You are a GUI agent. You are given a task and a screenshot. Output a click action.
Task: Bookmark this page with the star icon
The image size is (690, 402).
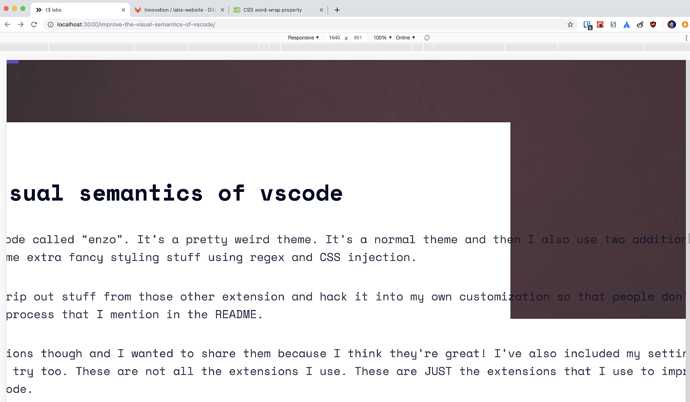[x=570, y=24]
